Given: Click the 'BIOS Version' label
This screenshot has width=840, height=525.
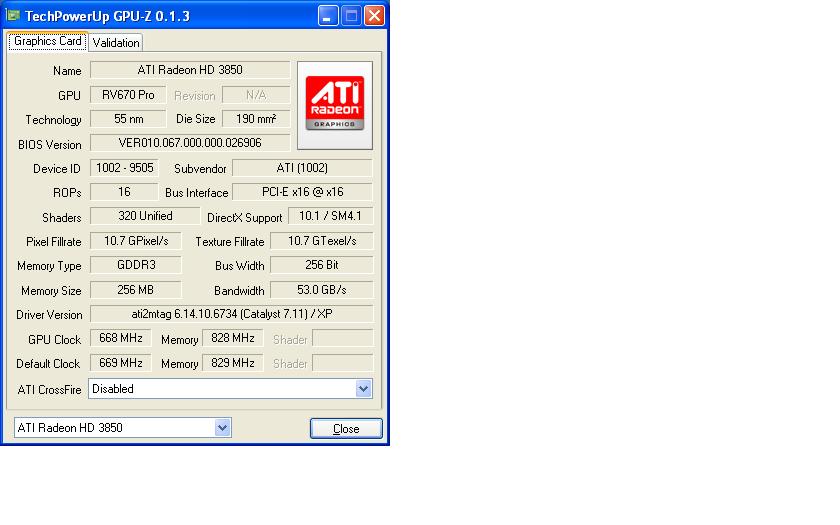Looking at the screenshot, I should coord(49,145).
